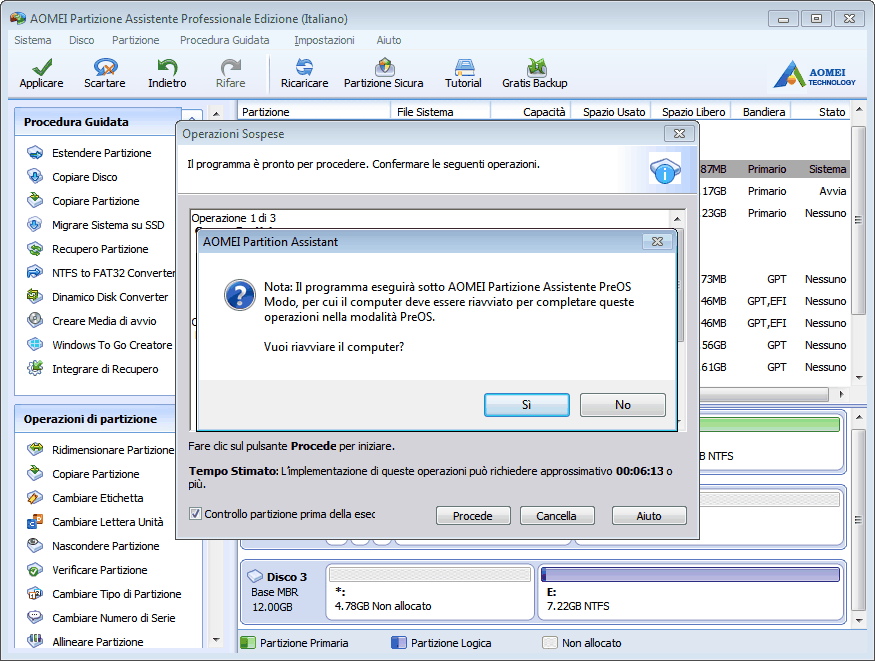This screenshot has width=875, height=661.
Task: Click the Scartare toolbar icon
Action: (105, 67)
